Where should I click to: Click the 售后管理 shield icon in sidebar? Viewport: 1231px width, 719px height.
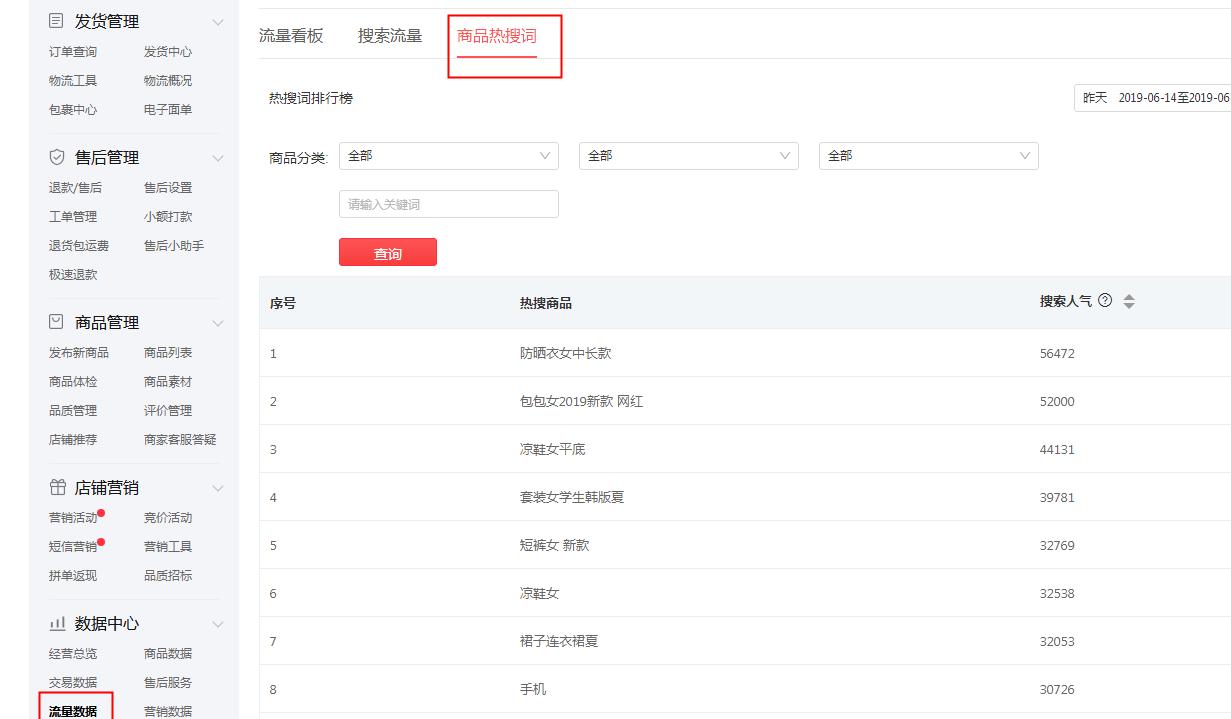[57, 156]
